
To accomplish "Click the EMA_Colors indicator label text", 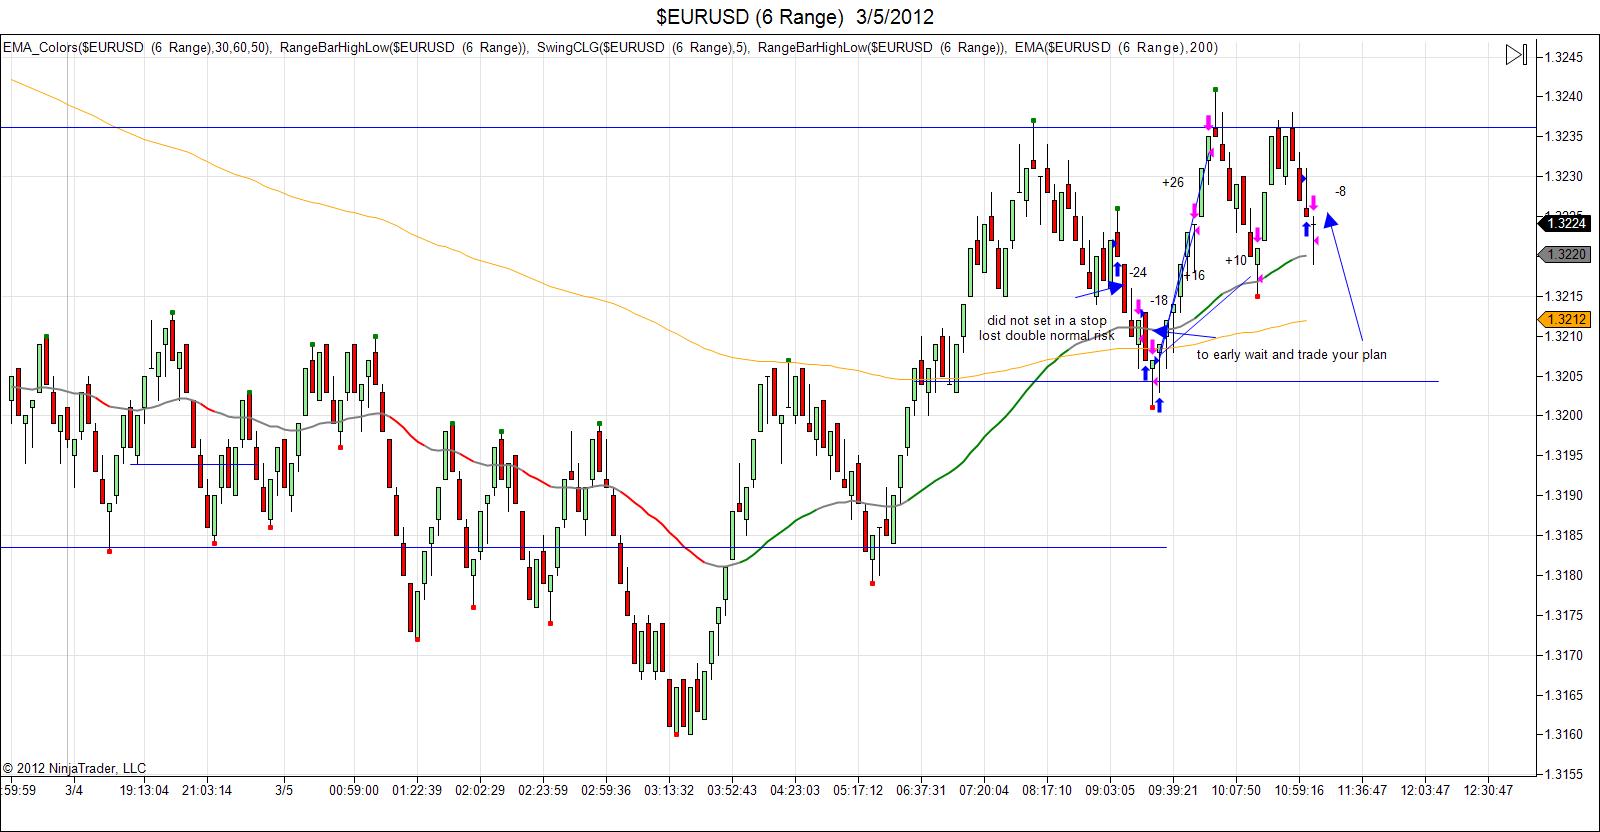I will pos(137,47).
